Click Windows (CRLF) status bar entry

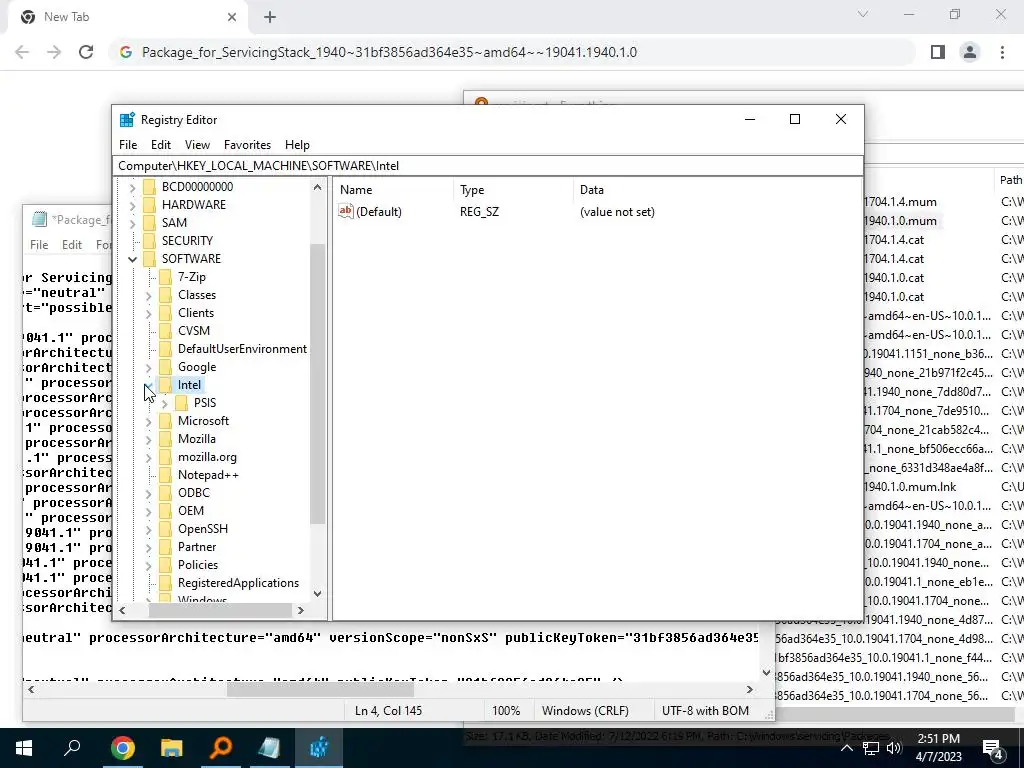point(585,711)
